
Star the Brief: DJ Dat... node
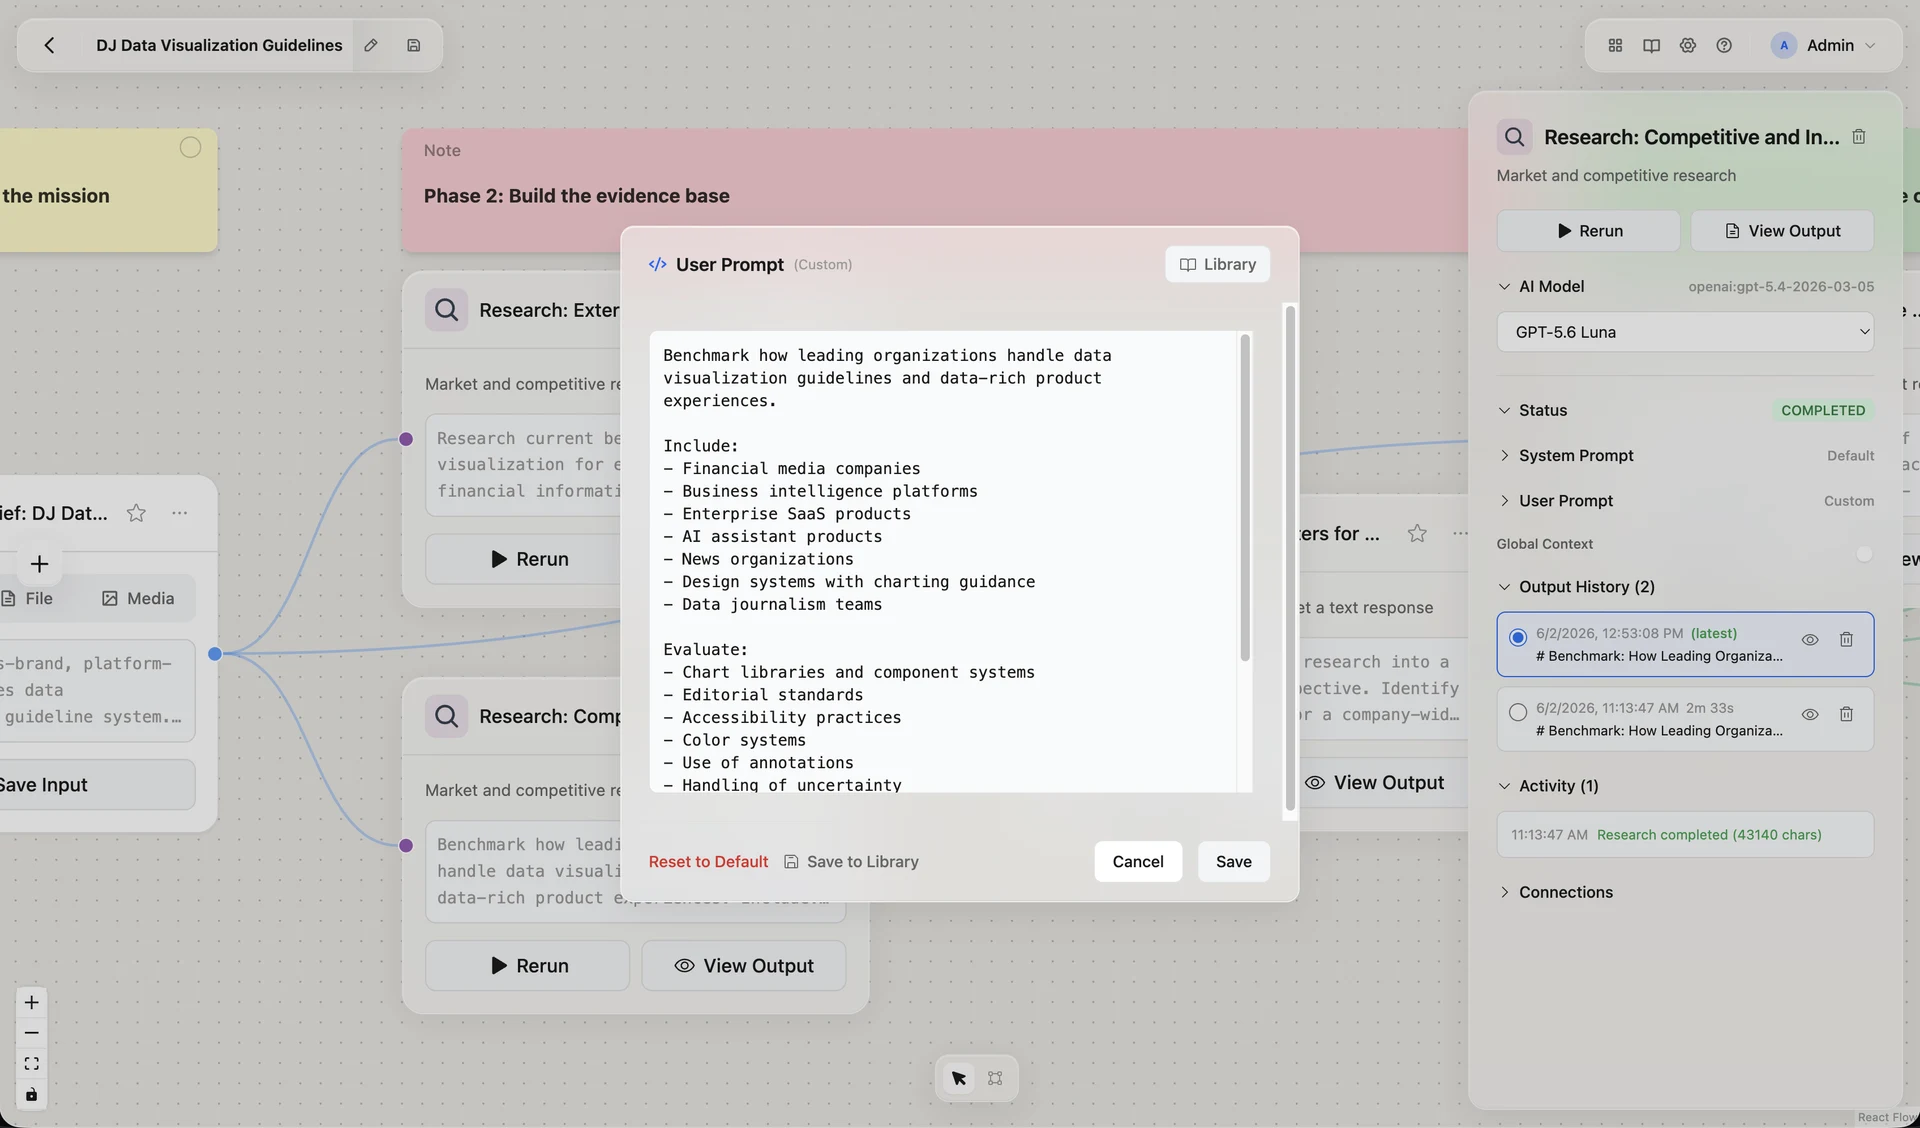click(136, 513)
